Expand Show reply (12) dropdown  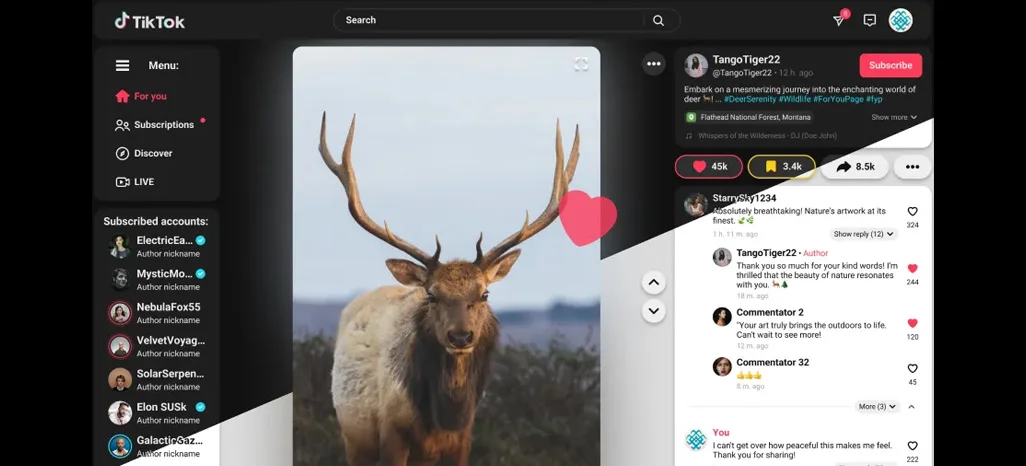point(864,234)
